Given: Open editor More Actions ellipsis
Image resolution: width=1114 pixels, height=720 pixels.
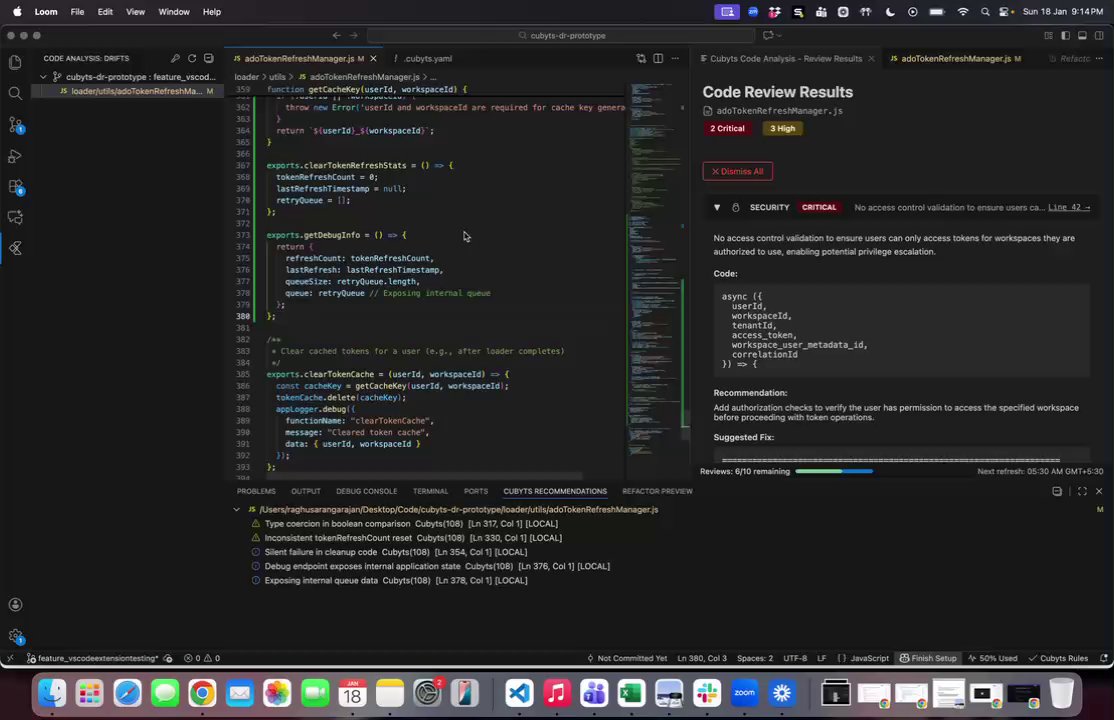Looking at the screenshot, I should (675, 58).
